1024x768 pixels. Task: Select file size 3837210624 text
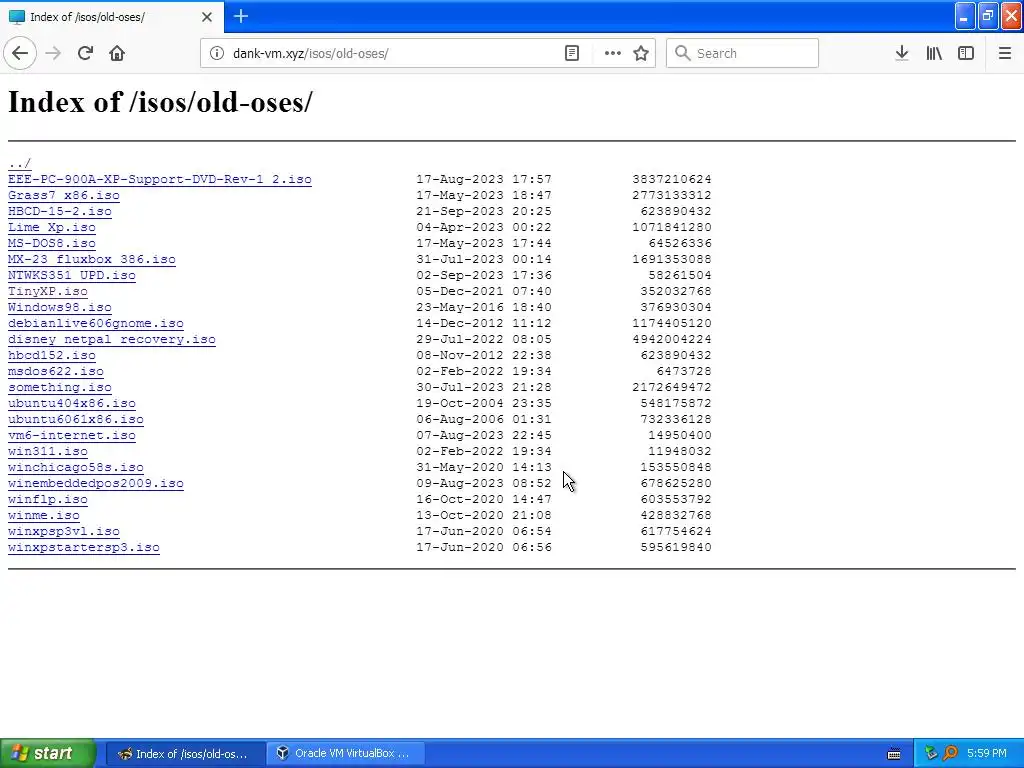pyautogui.click(x=672, y=179)
